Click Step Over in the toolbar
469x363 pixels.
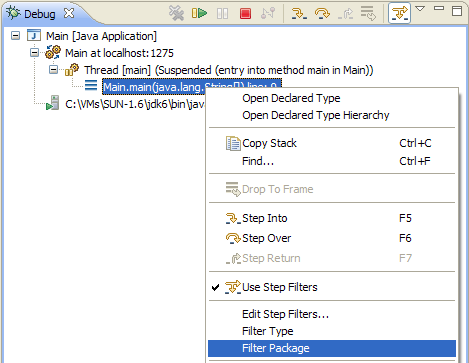[322, 13]
